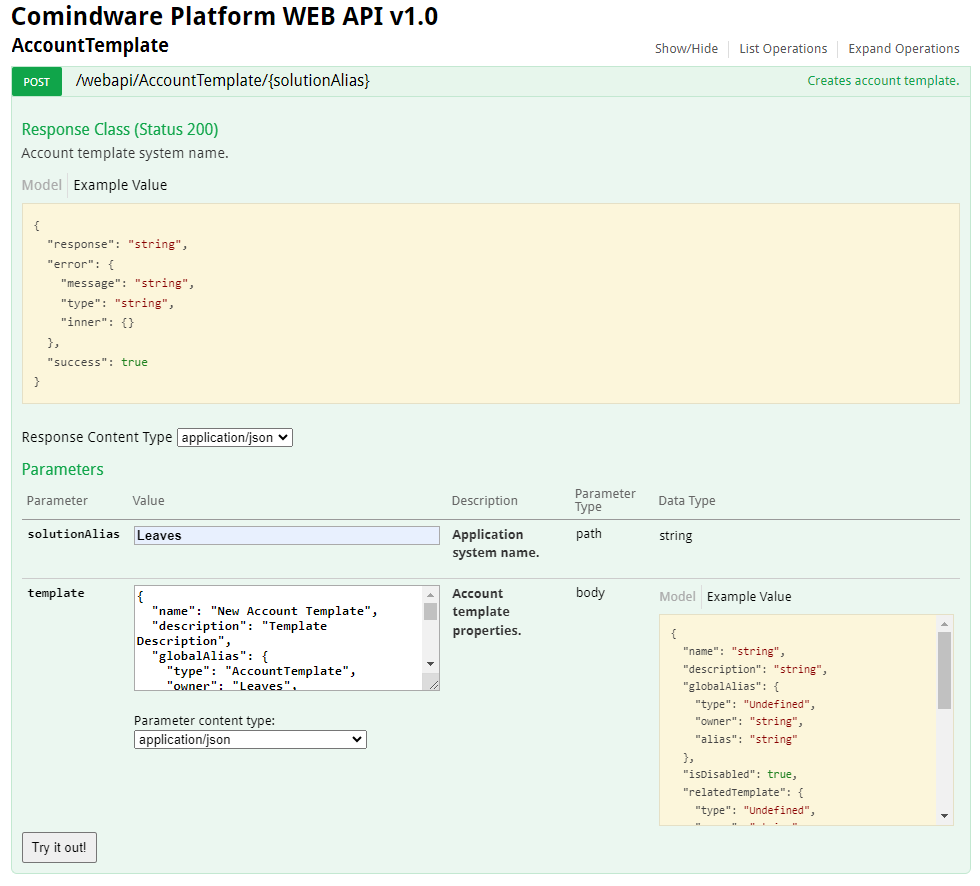This screenshot has height=886, width=980.
Task: Open the Parameter content type dropdown
Action: point(250,740)
